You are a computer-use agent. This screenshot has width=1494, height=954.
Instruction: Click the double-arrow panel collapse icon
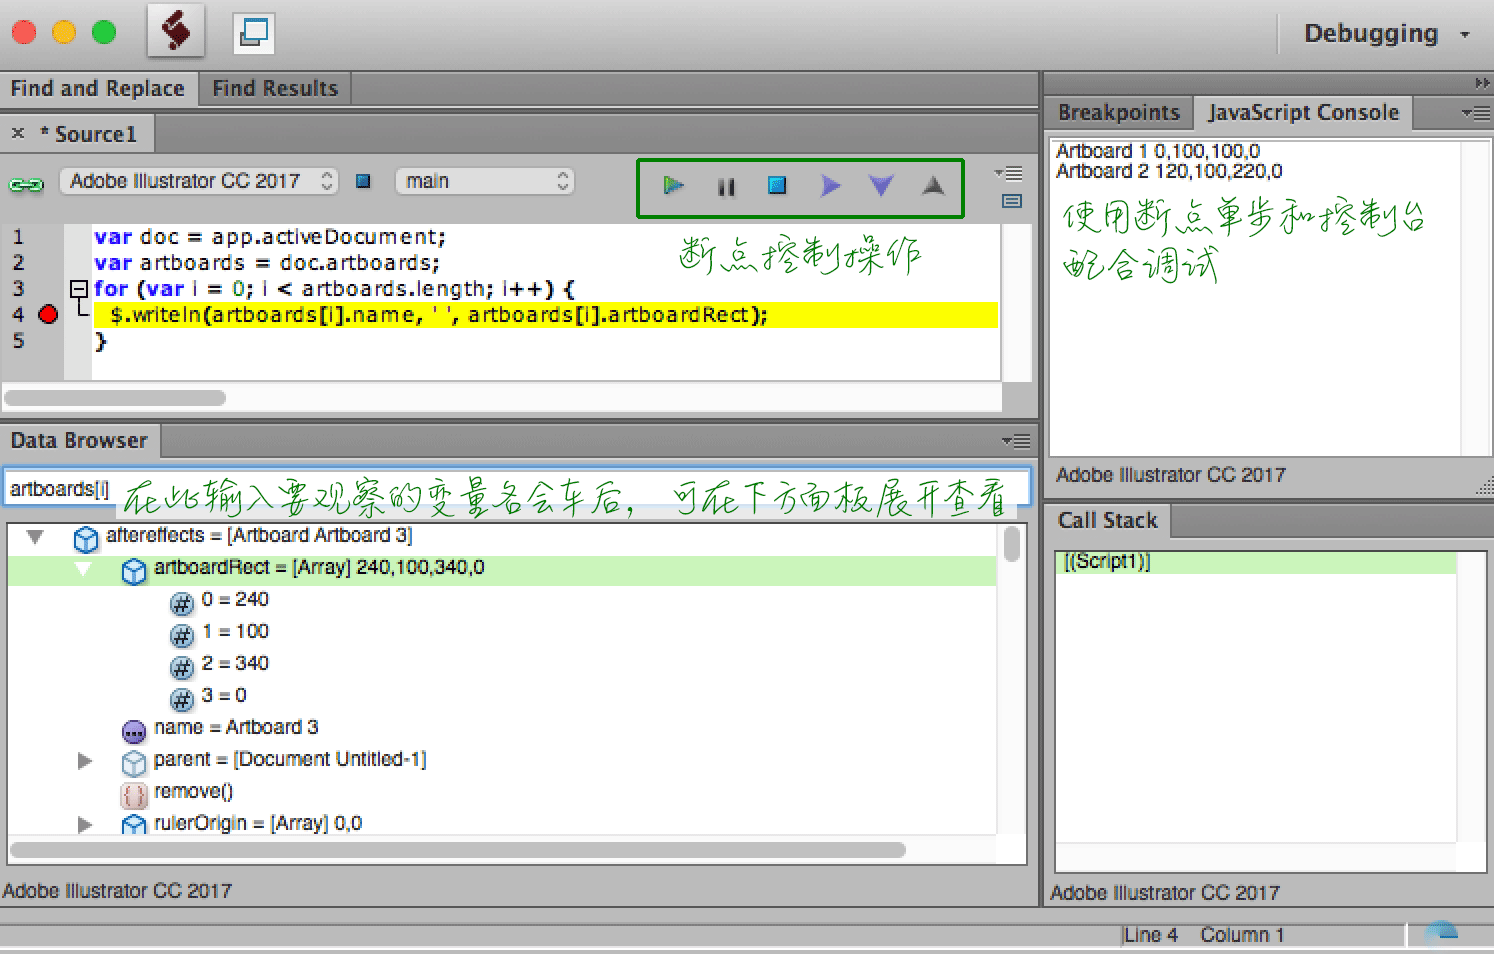1482,83
